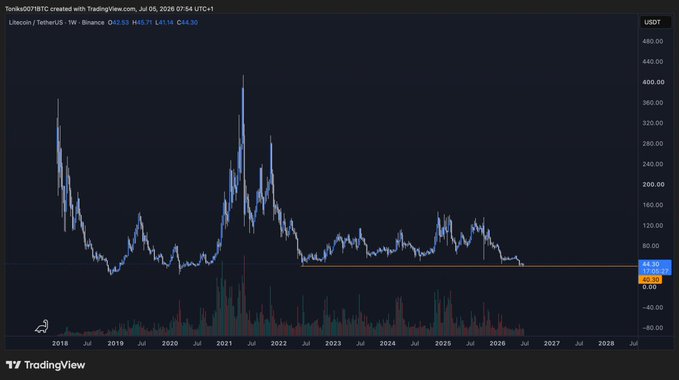Click the dinosaur icon on chart
Viewport: 679px width, 380px height.
pos(42,326)
